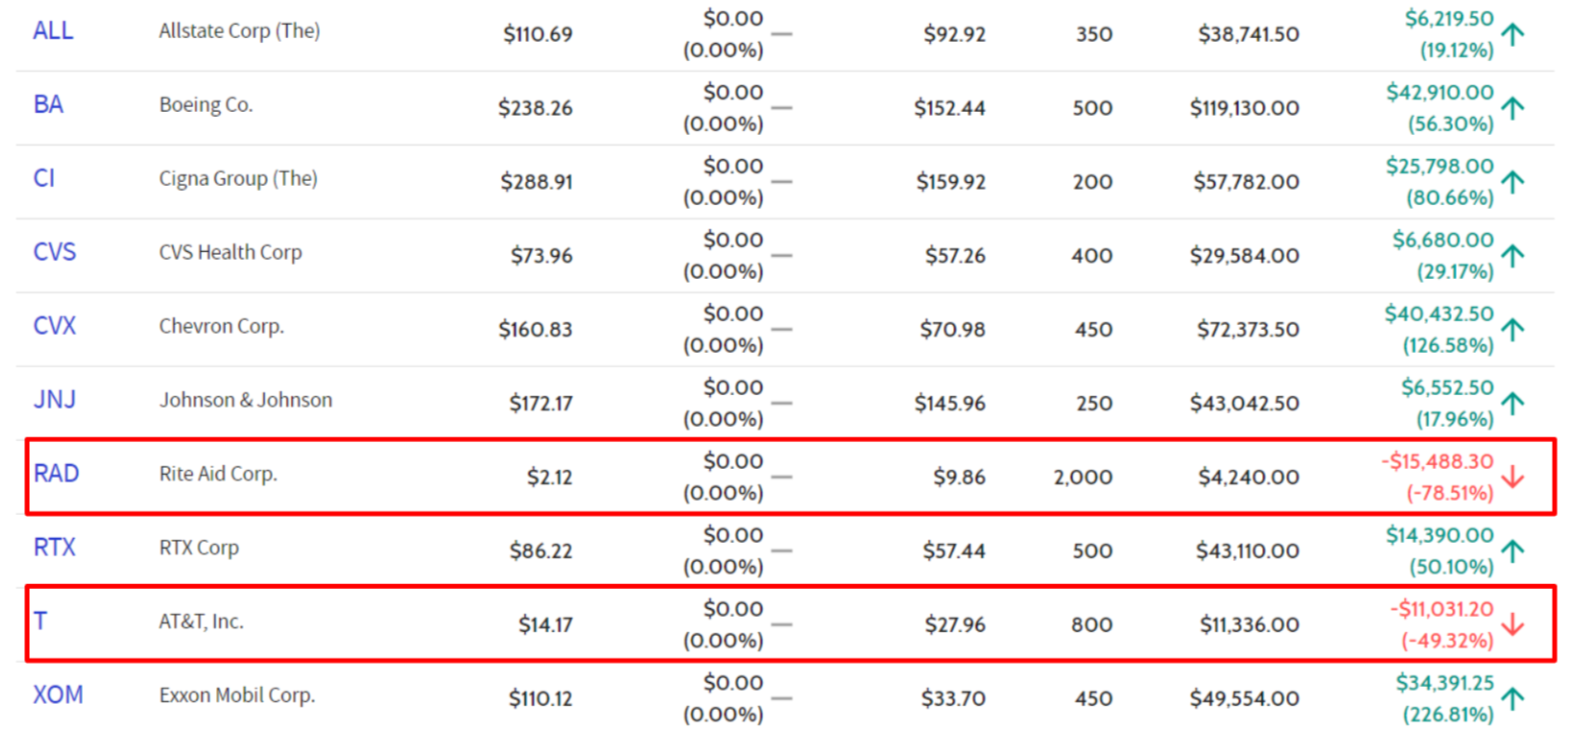Click the RTX ticker link

(55, 548)
